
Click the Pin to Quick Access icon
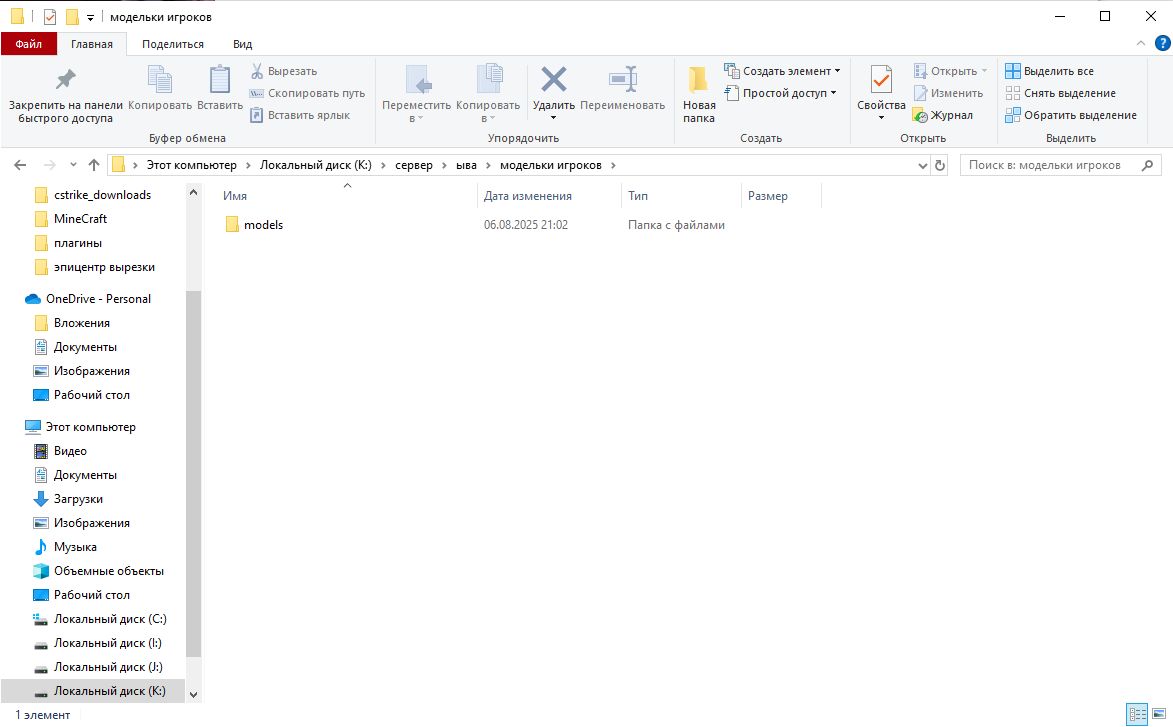65,80
